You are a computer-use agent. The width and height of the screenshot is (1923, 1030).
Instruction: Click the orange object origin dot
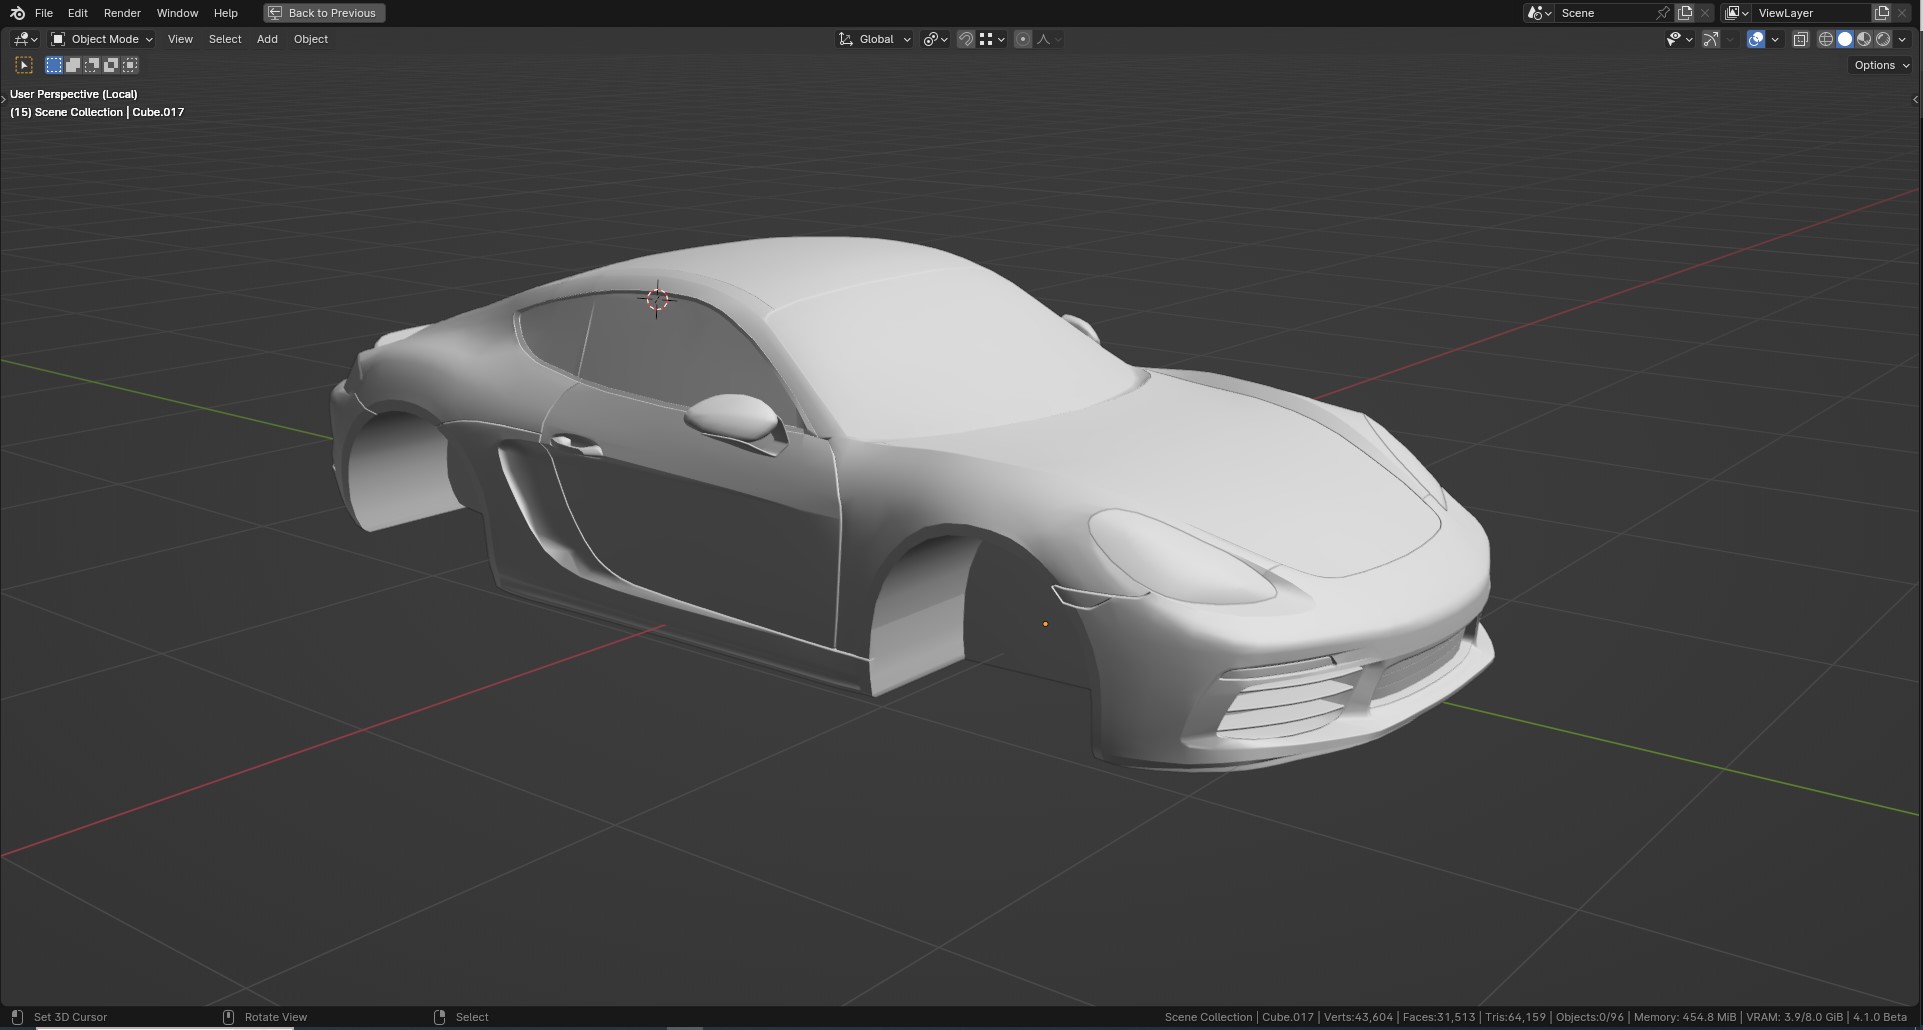(1046, 624)
